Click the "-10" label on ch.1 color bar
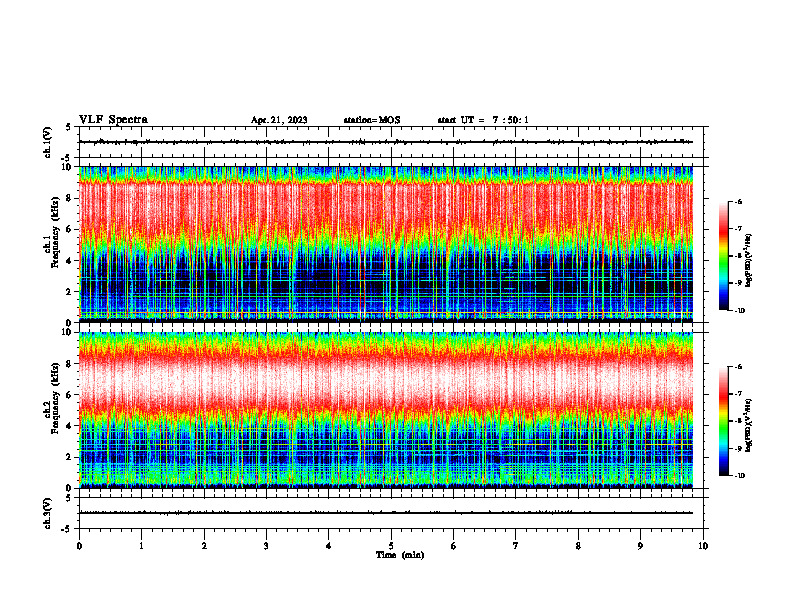This screenshot has height=612, width=792. (740, 311)
